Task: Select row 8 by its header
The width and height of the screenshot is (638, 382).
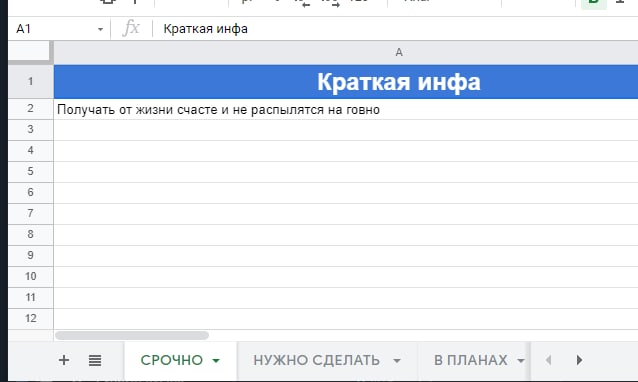Action: coord(31,235)
